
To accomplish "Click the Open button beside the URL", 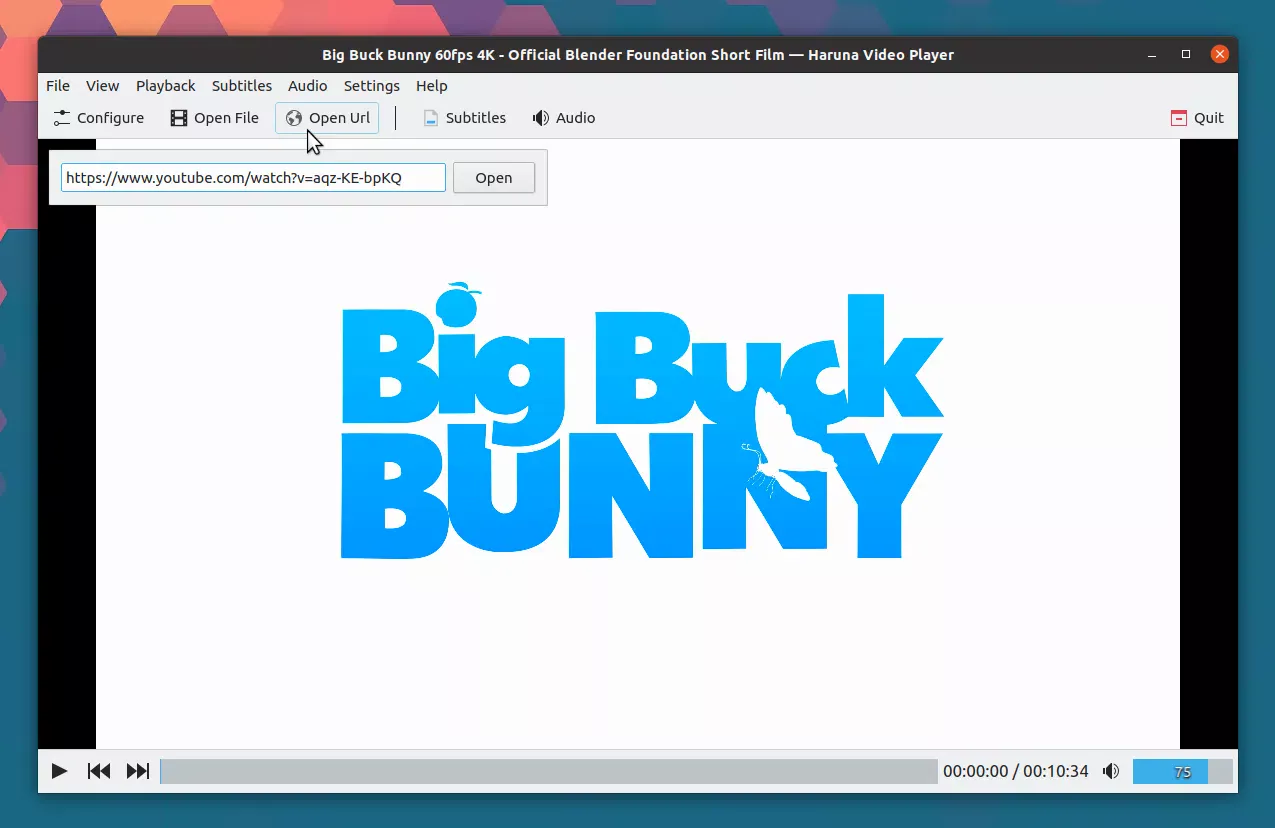I will tap(493, 178).
